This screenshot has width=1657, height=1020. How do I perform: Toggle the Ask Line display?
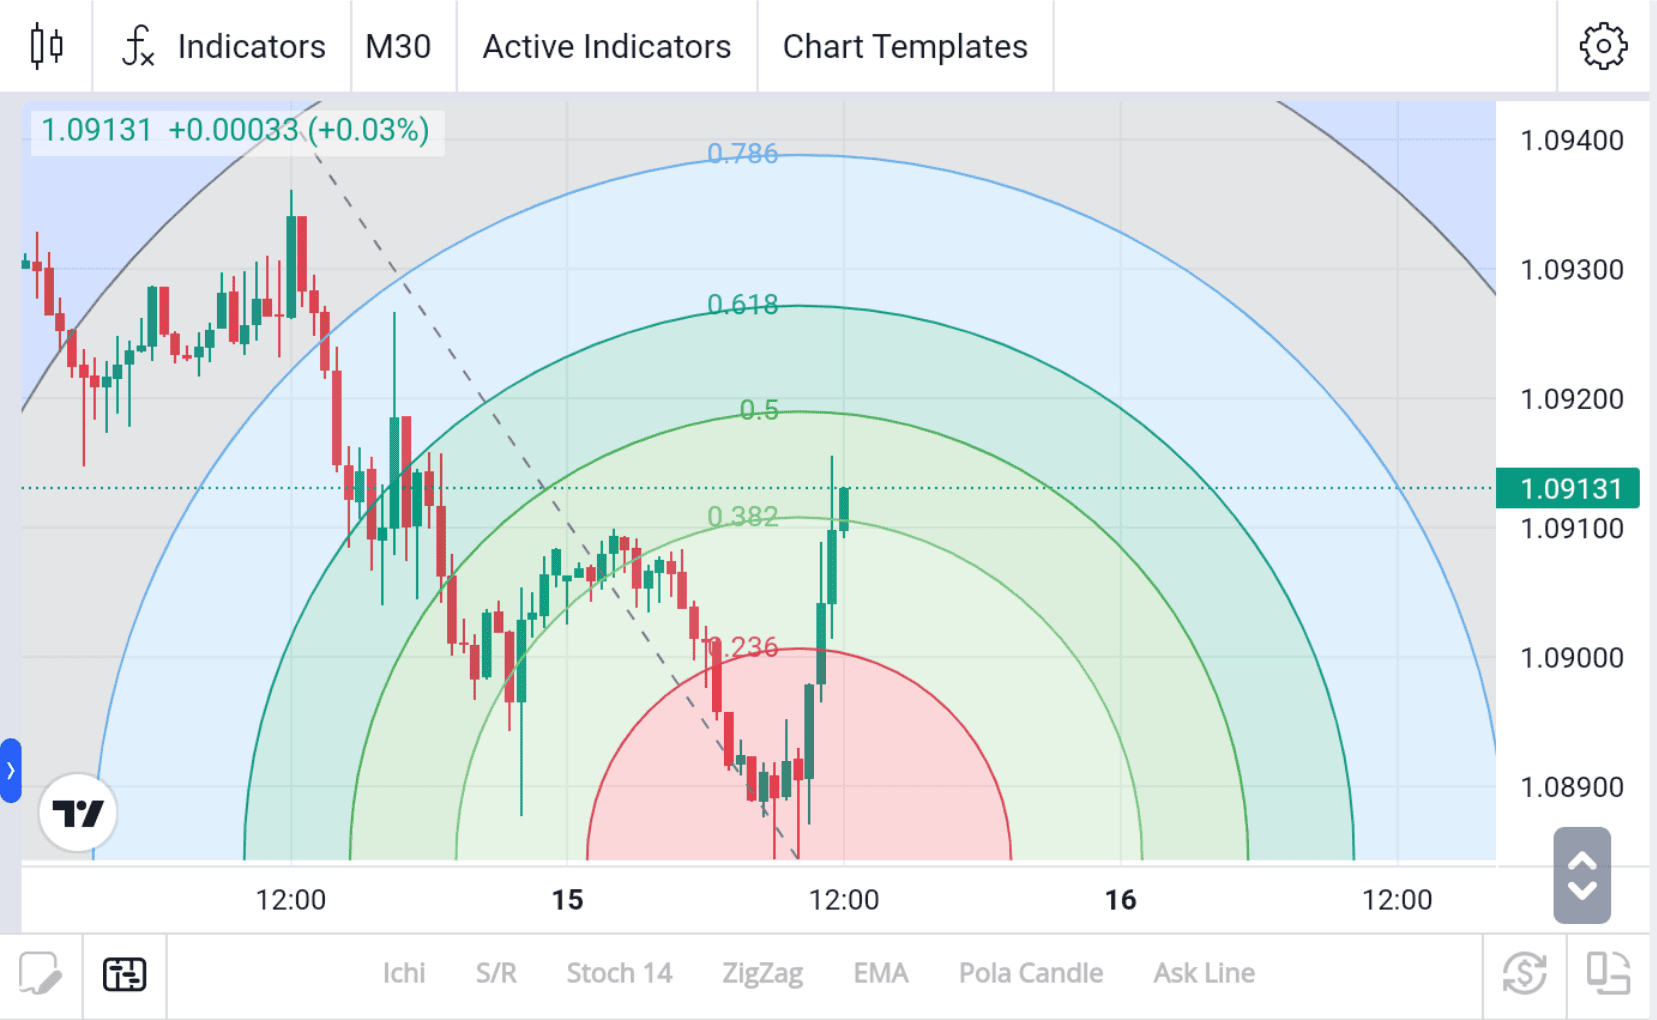pos(1204,973)
